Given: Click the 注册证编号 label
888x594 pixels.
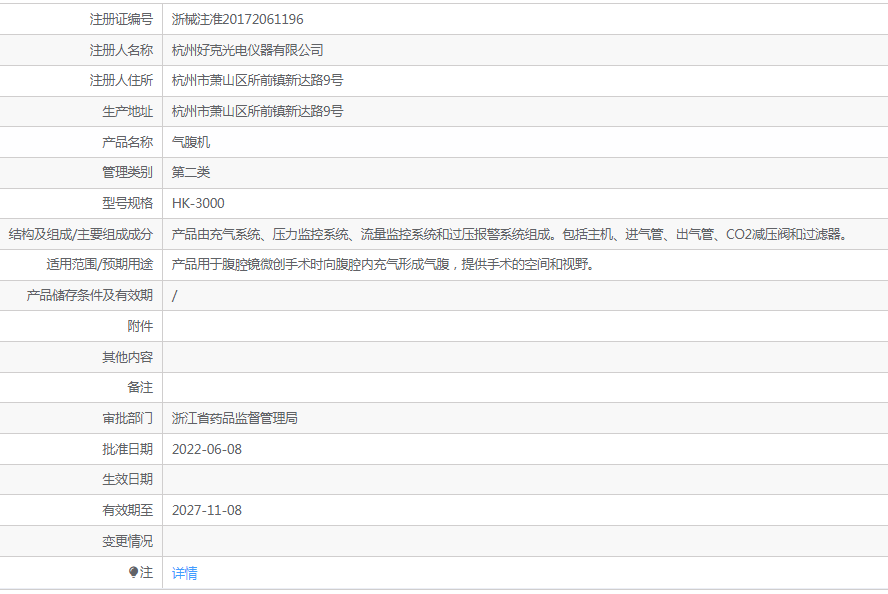Looking at the screenshot, I should point(121,19).
